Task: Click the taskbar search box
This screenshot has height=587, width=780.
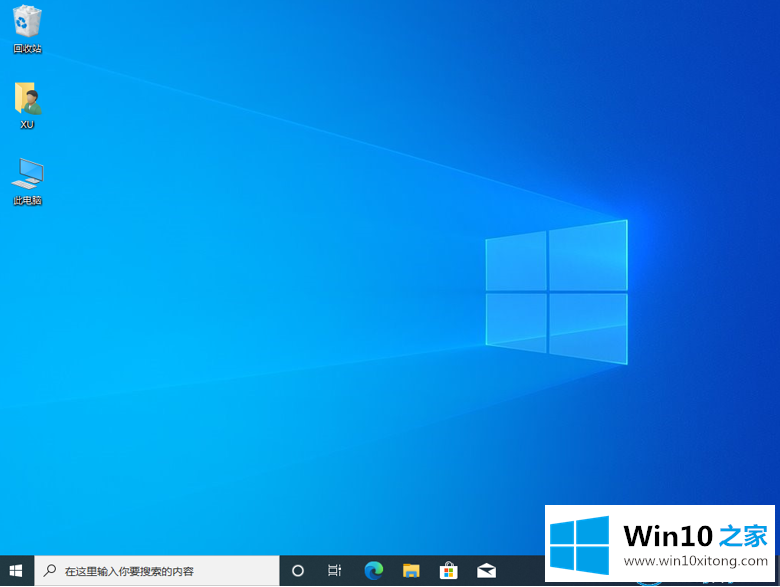Action: coord(156,571)
